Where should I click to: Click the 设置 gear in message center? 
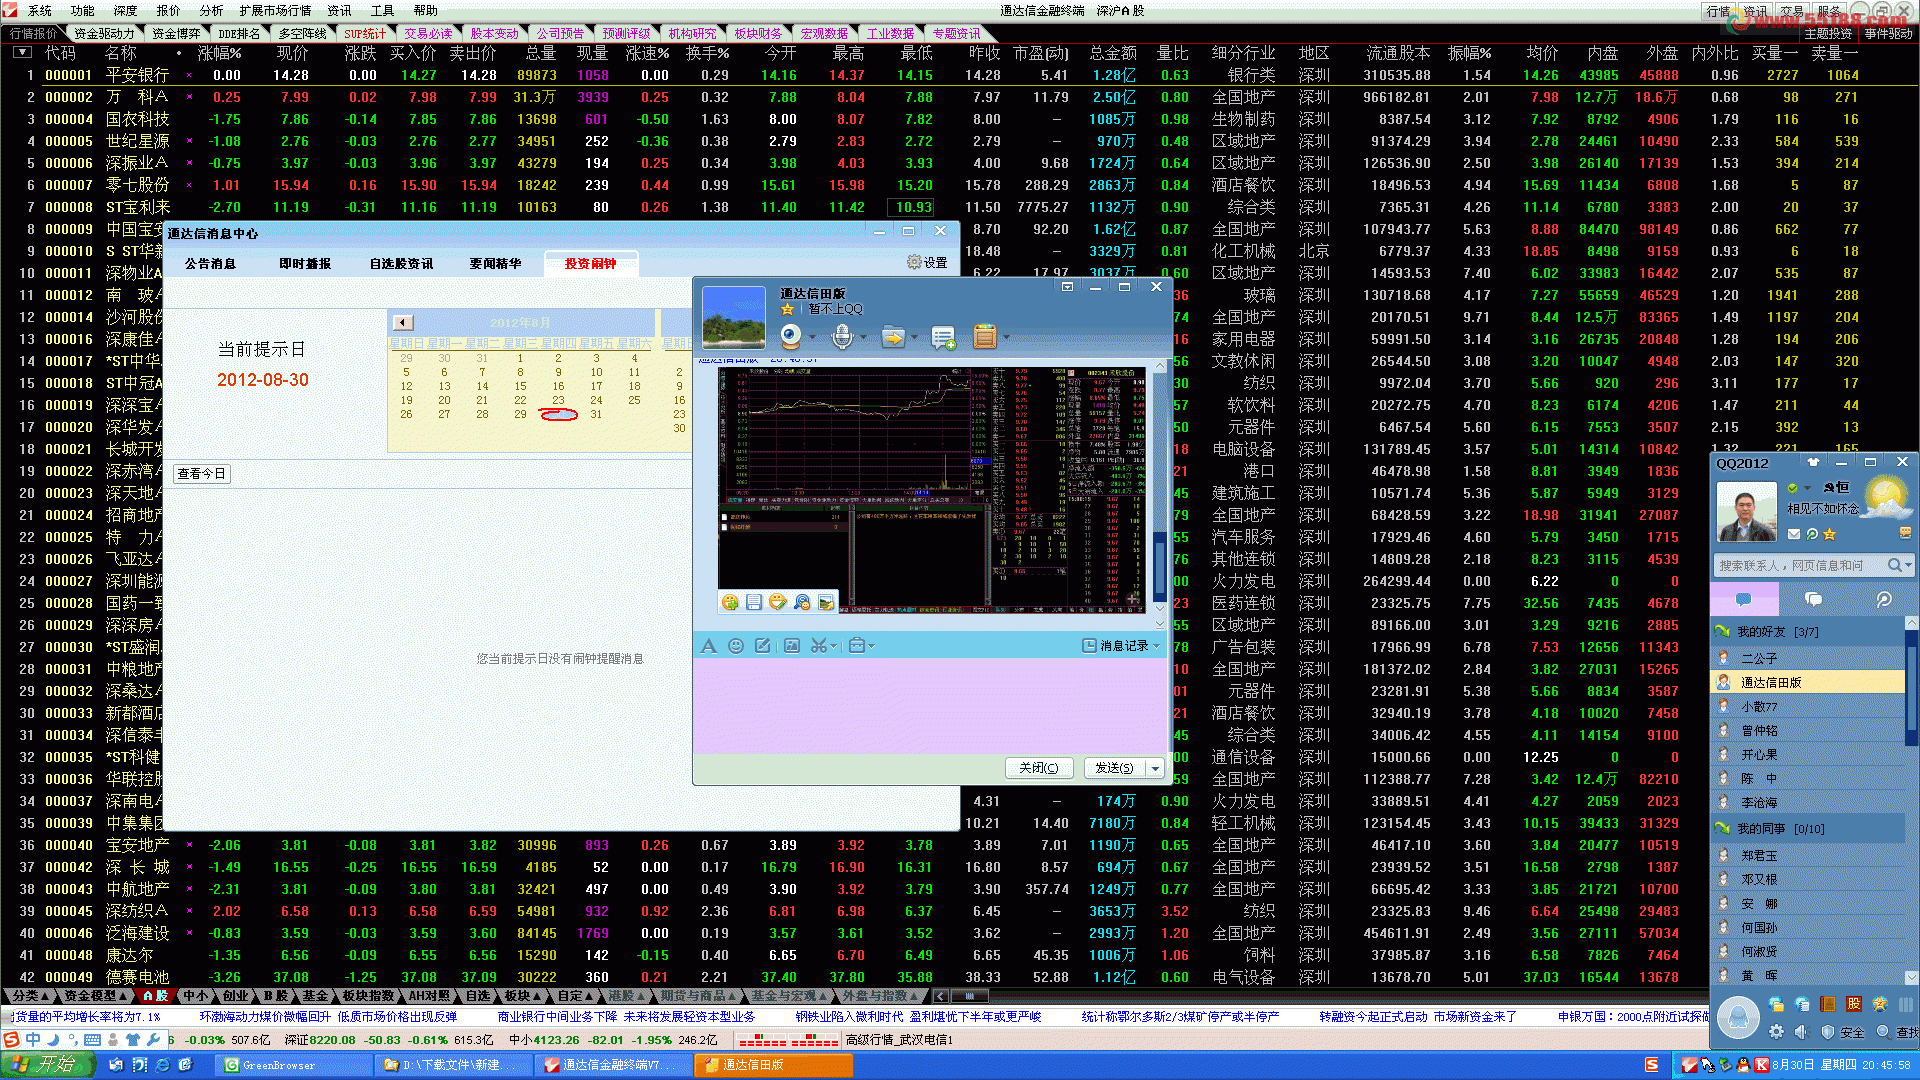(x=927, y=262)
